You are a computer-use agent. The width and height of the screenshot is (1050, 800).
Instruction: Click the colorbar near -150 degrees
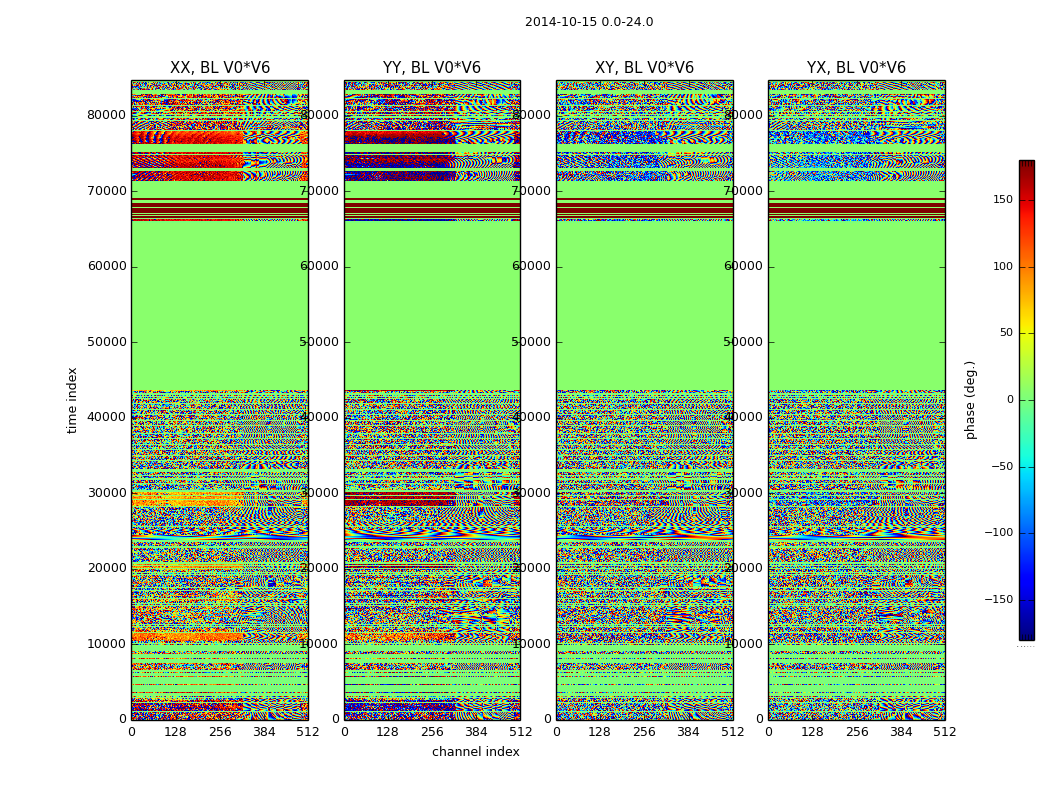(1027, 599)
